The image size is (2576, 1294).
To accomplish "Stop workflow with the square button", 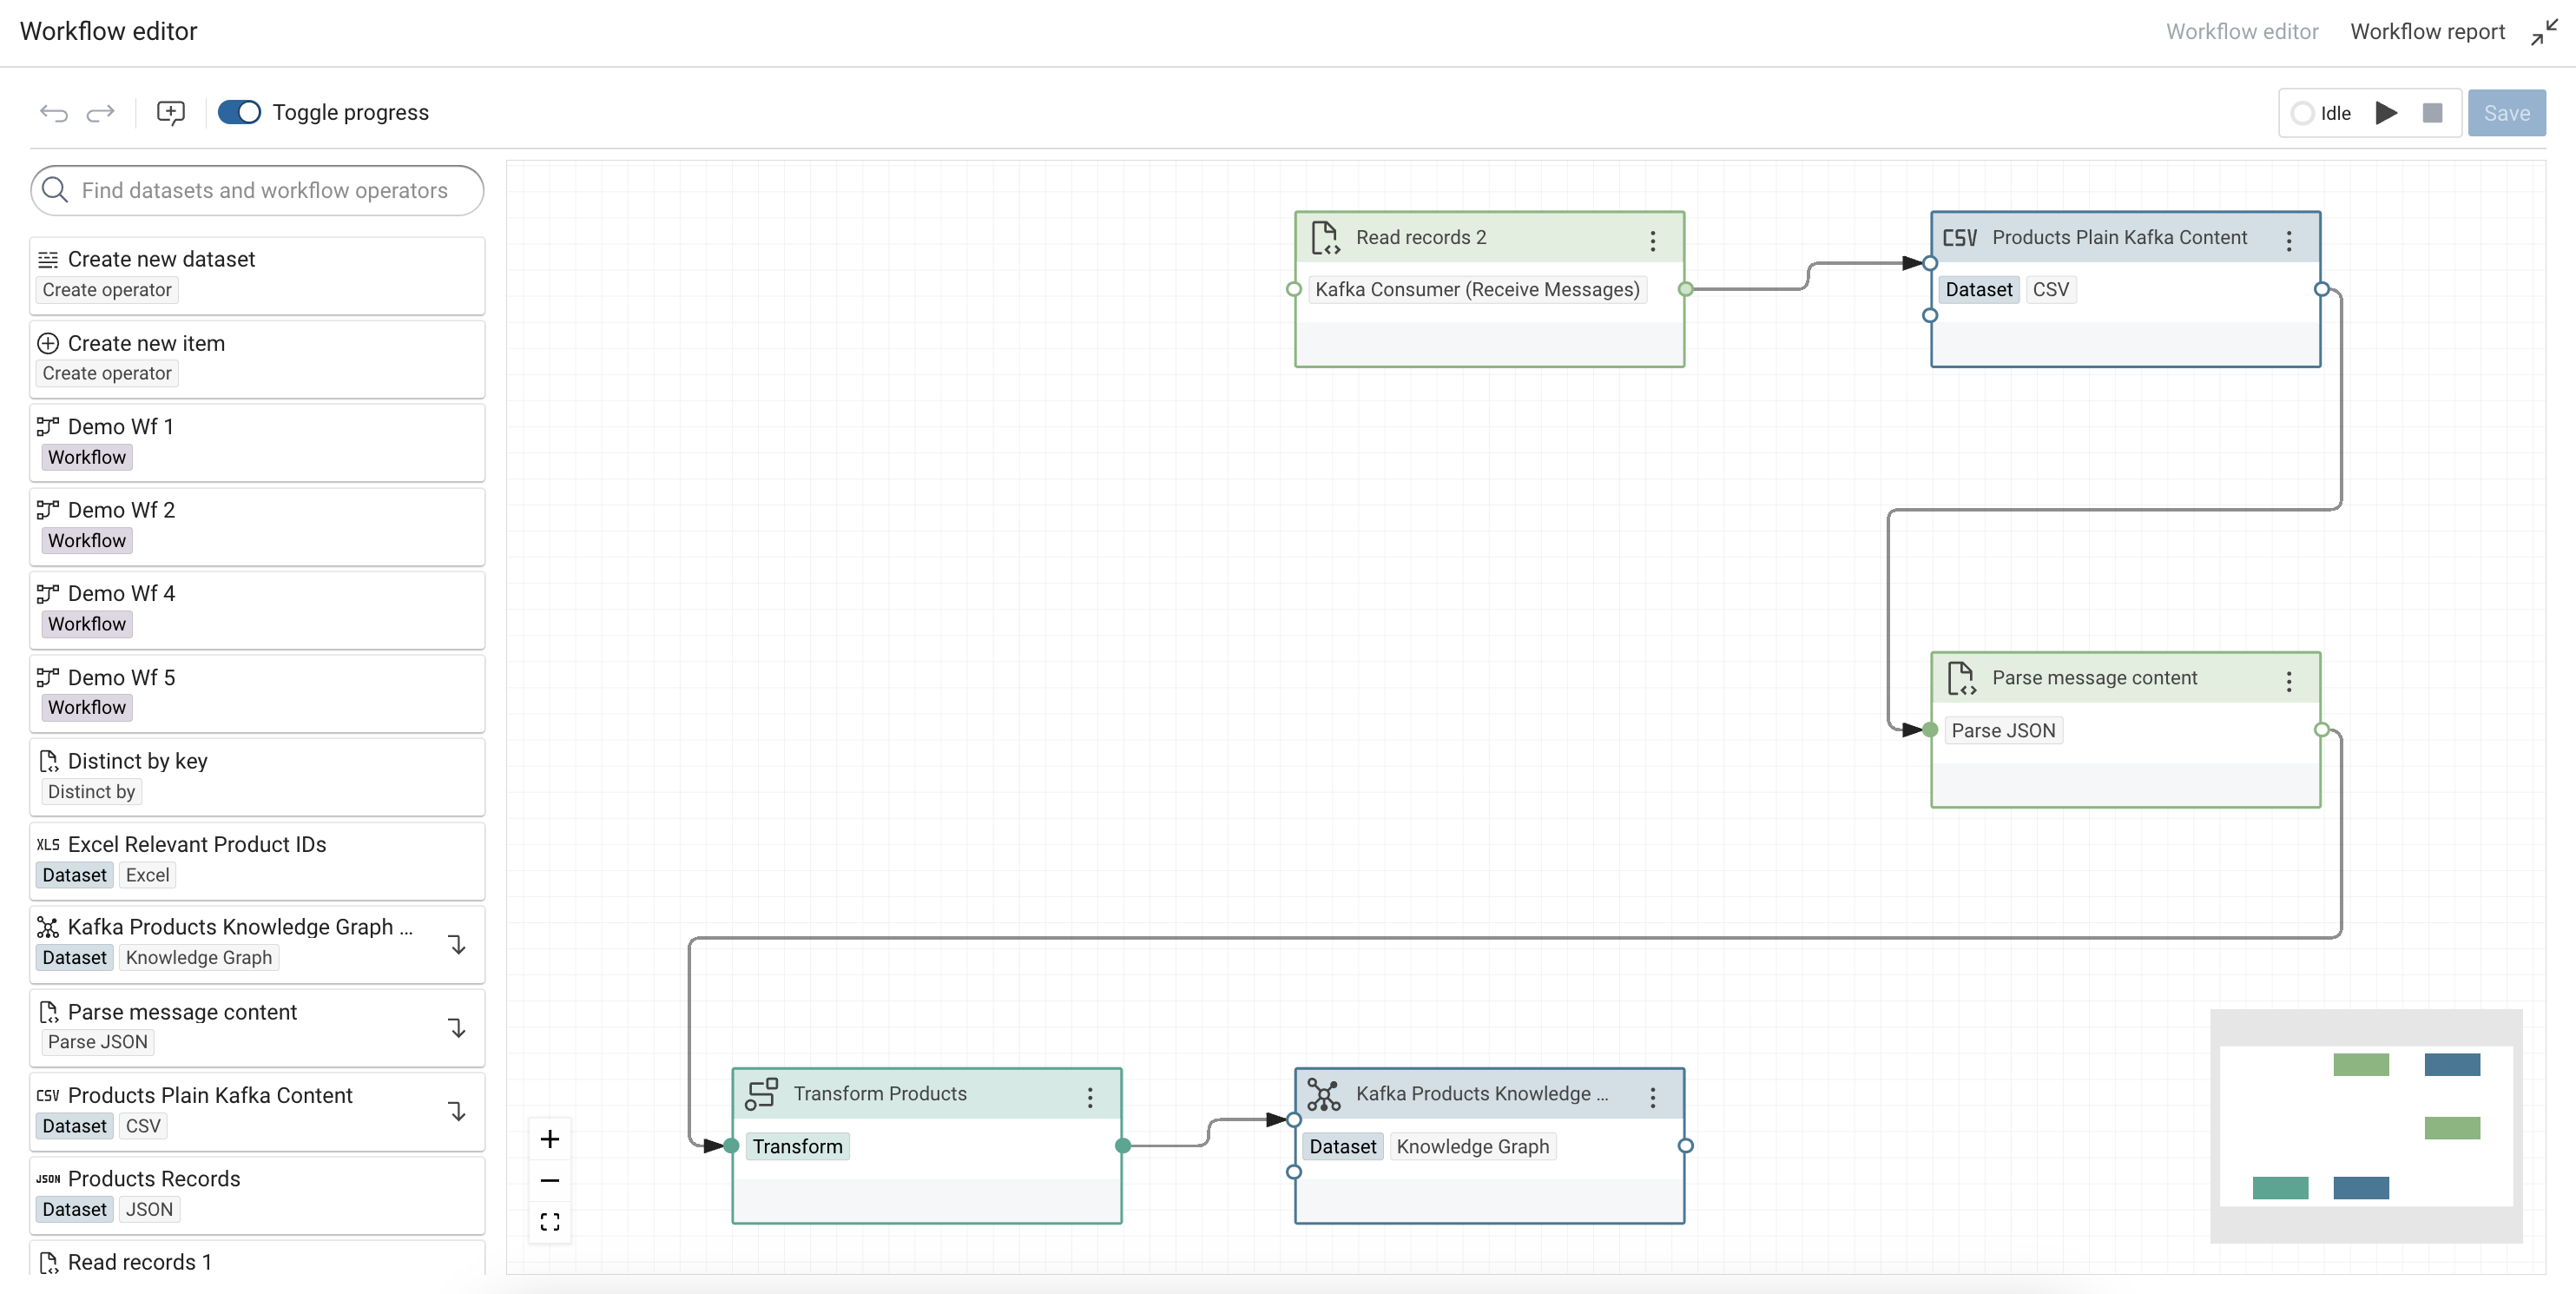I will tap(2432, 113).
